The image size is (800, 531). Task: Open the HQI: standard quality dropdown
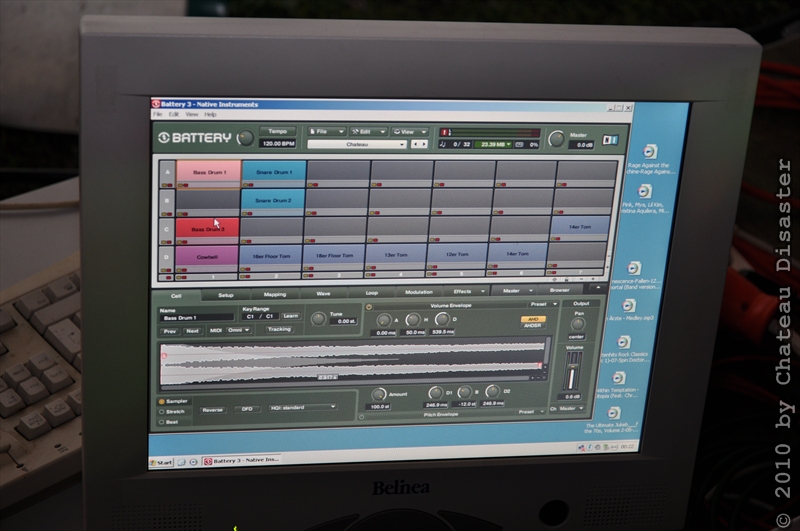pyautogui.click(x=303, y=408)
